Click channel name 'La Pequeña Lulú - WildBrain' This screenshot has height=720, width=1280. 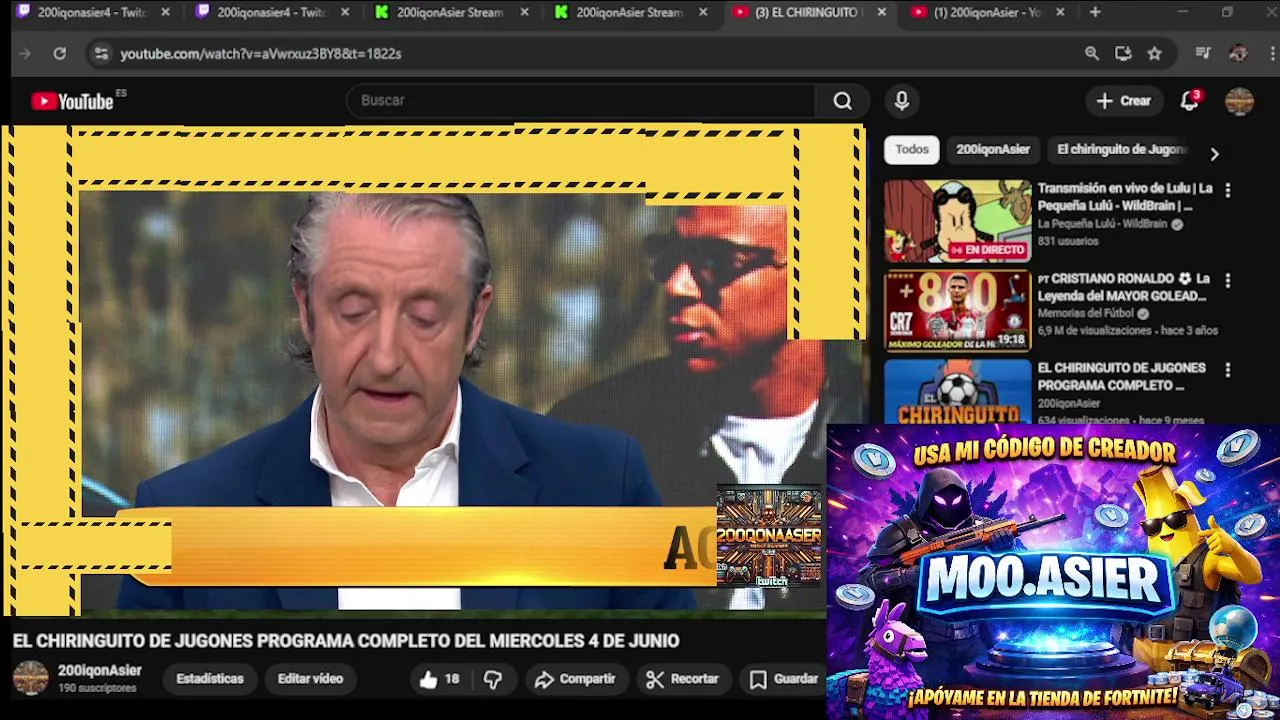1102,224
